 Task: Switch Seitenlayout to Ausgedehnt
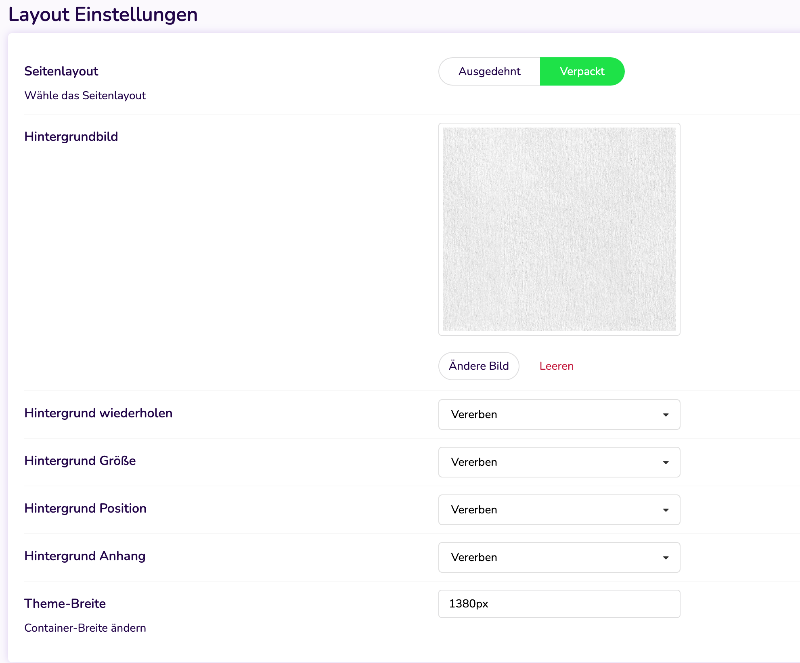489,71
